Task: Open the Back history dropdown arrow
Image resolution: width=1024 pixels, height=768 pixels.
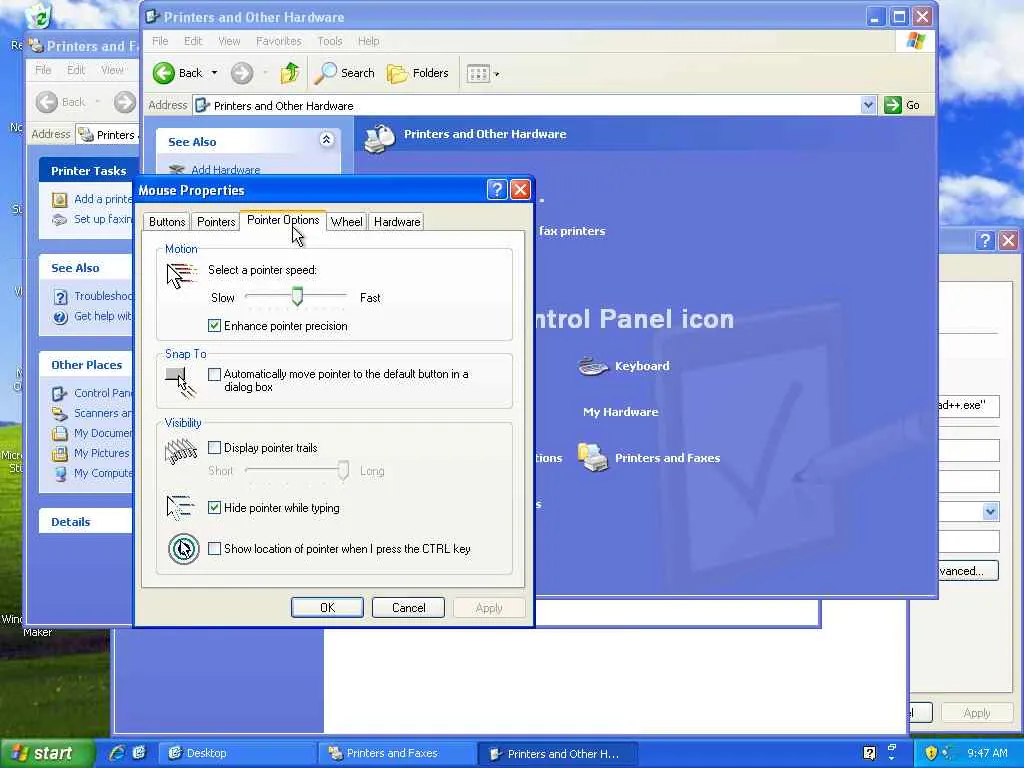Action: (x=214, y=73)
